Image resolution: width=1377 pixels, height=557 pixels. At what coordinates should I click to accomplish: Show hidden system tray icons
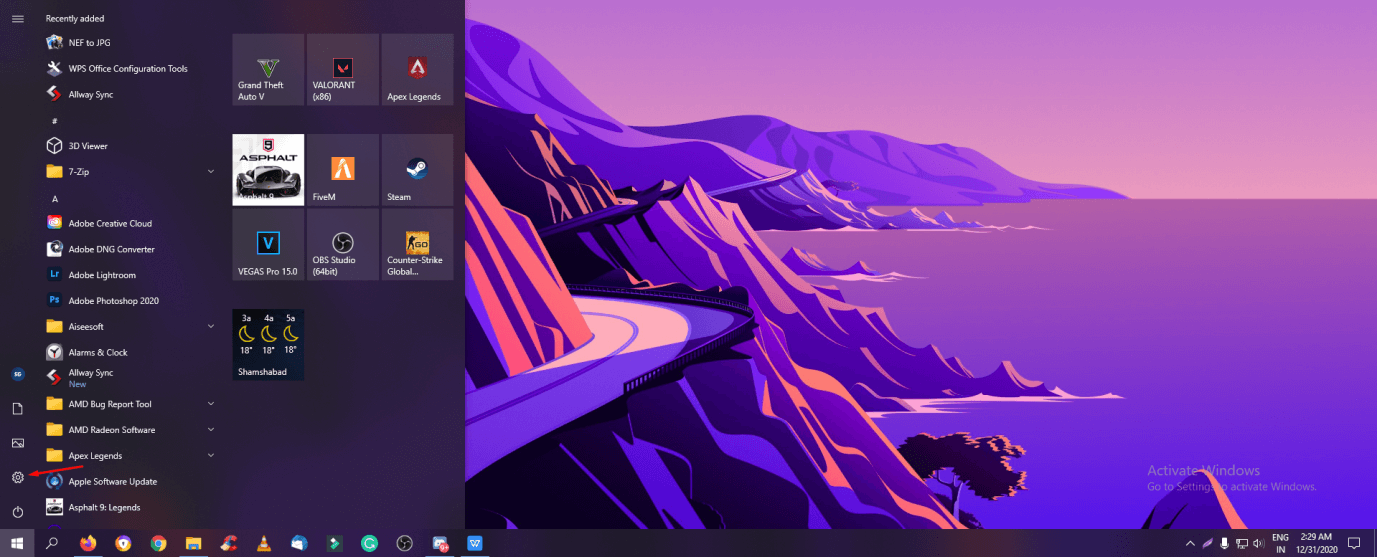(x=1189, y=543)
